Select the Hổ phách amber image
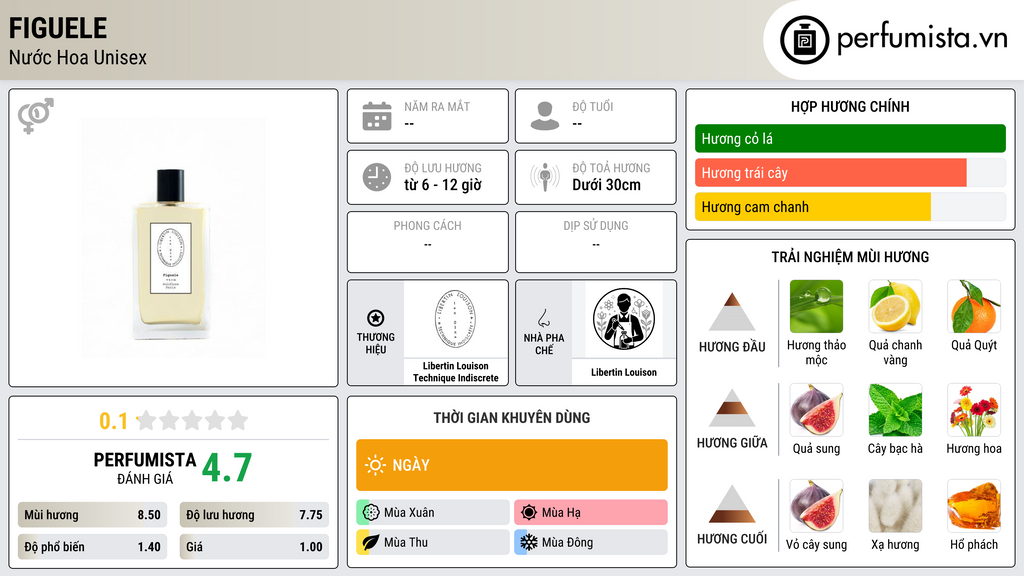Viewport: 1024px width, 576px height. 974,506
